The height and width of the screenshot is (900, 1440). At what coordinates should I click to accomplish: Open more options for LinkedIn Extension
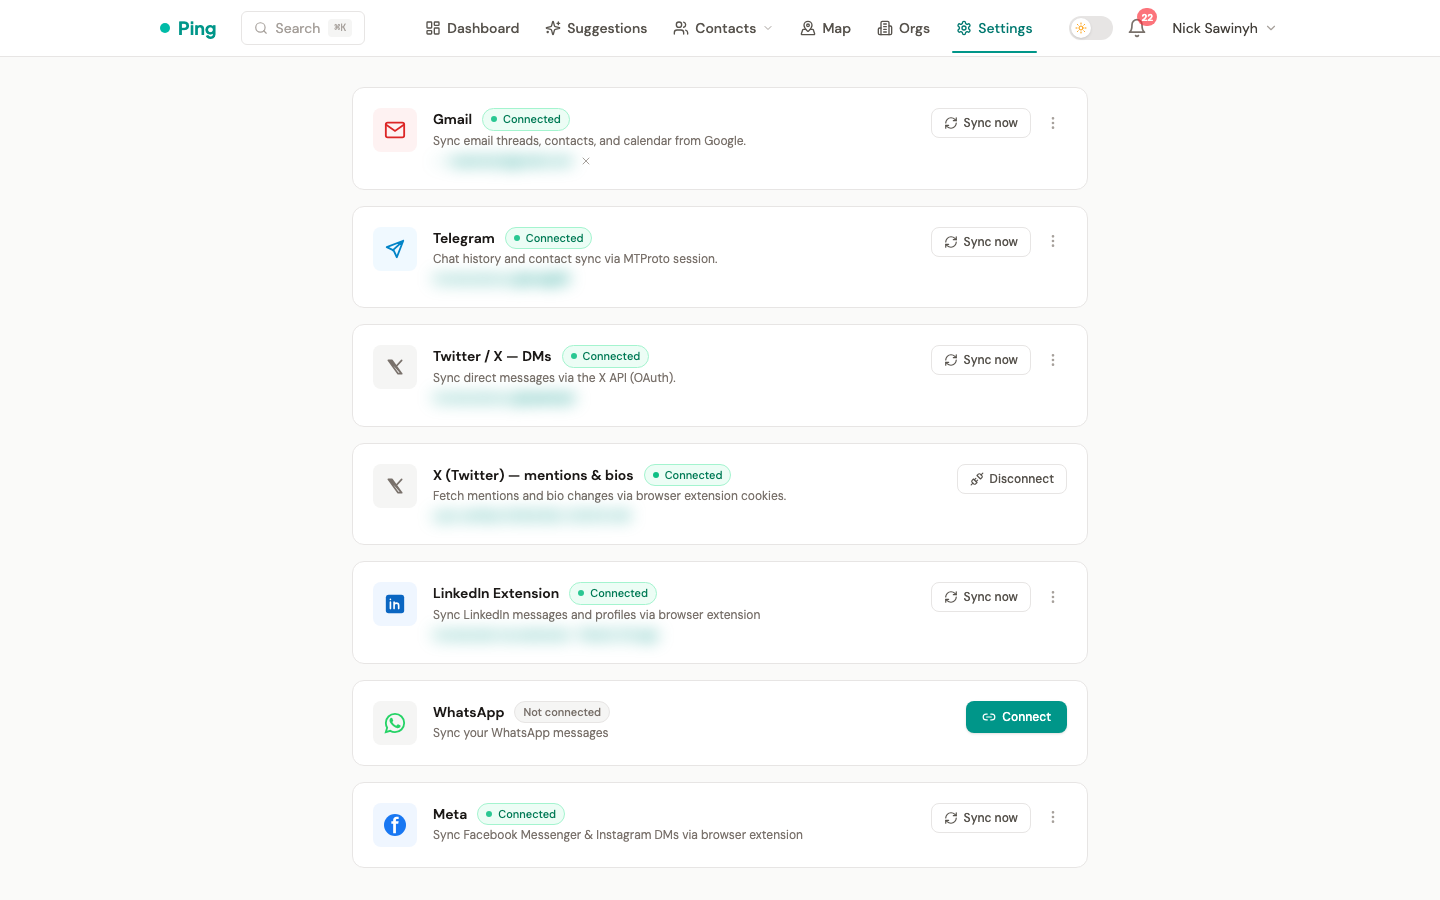tap(1053, 597)
